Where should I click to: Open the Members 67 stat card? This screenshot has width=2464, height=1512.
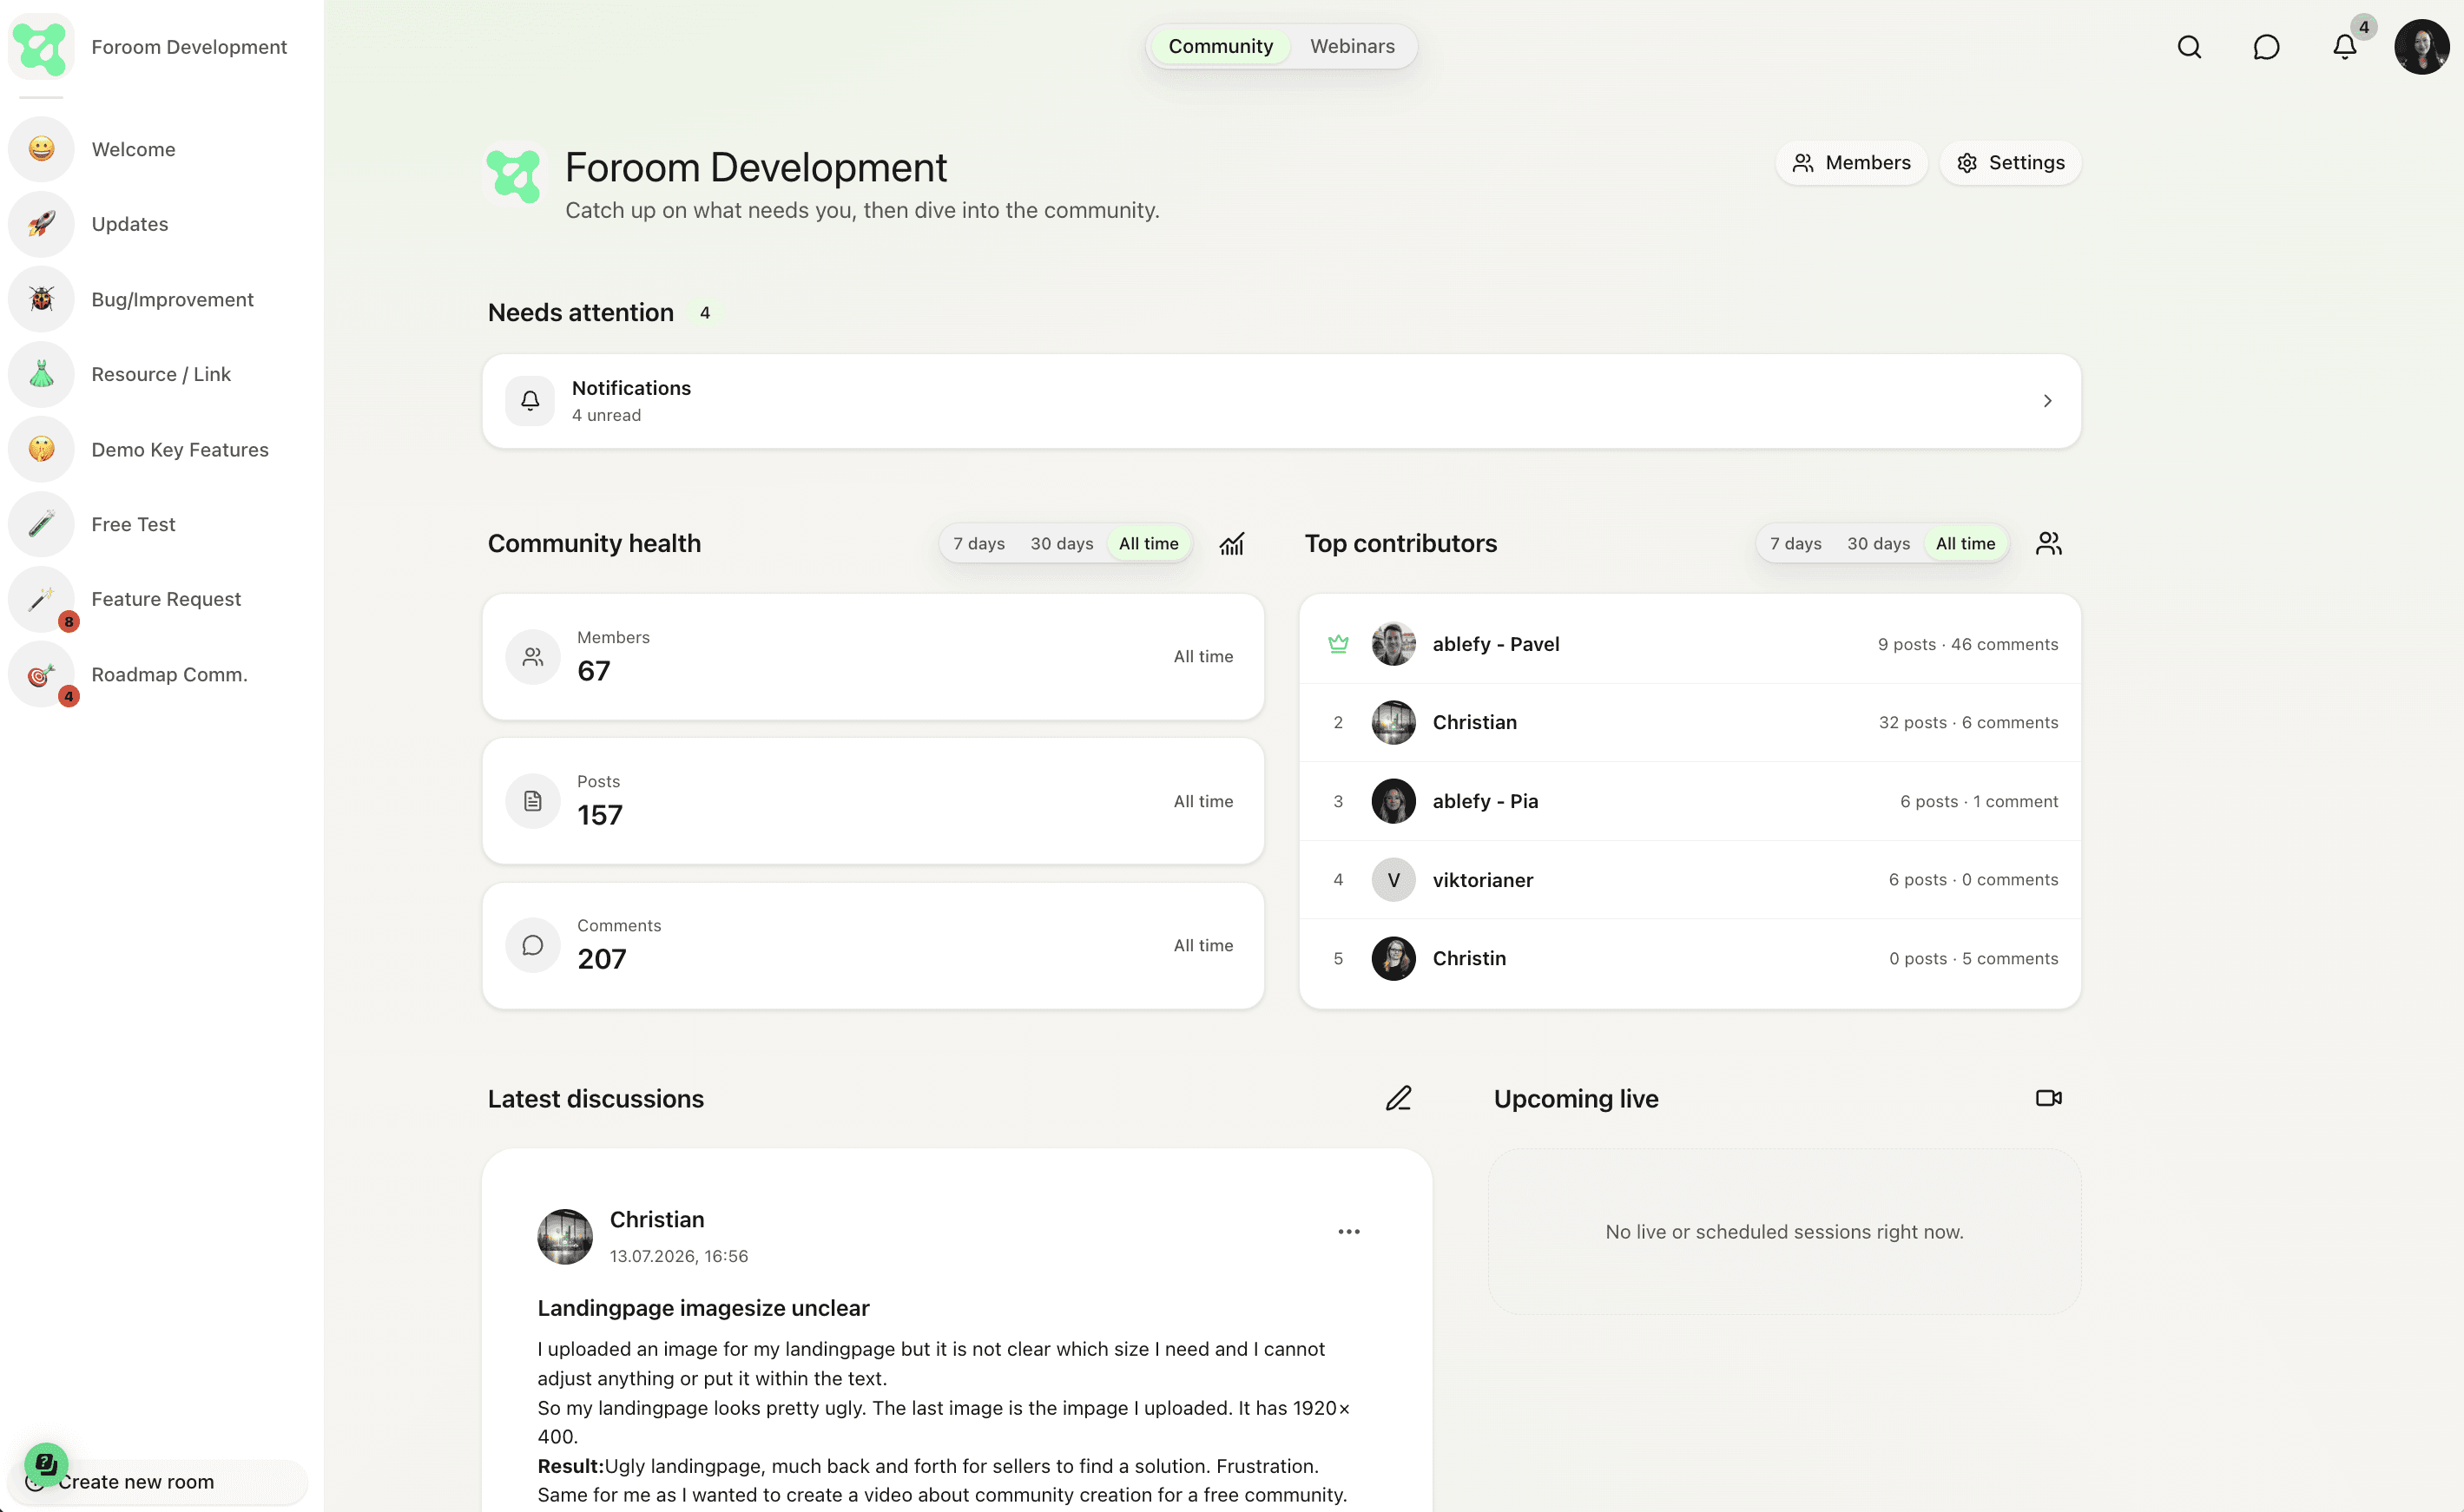point(873,657)
